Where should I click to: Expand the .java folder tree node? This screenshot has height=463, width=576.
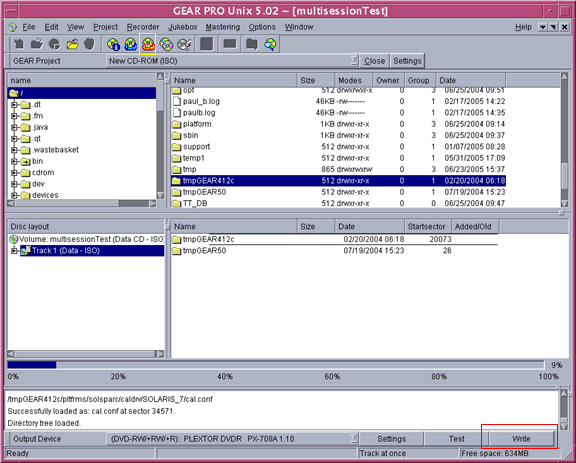pos(14,128)
